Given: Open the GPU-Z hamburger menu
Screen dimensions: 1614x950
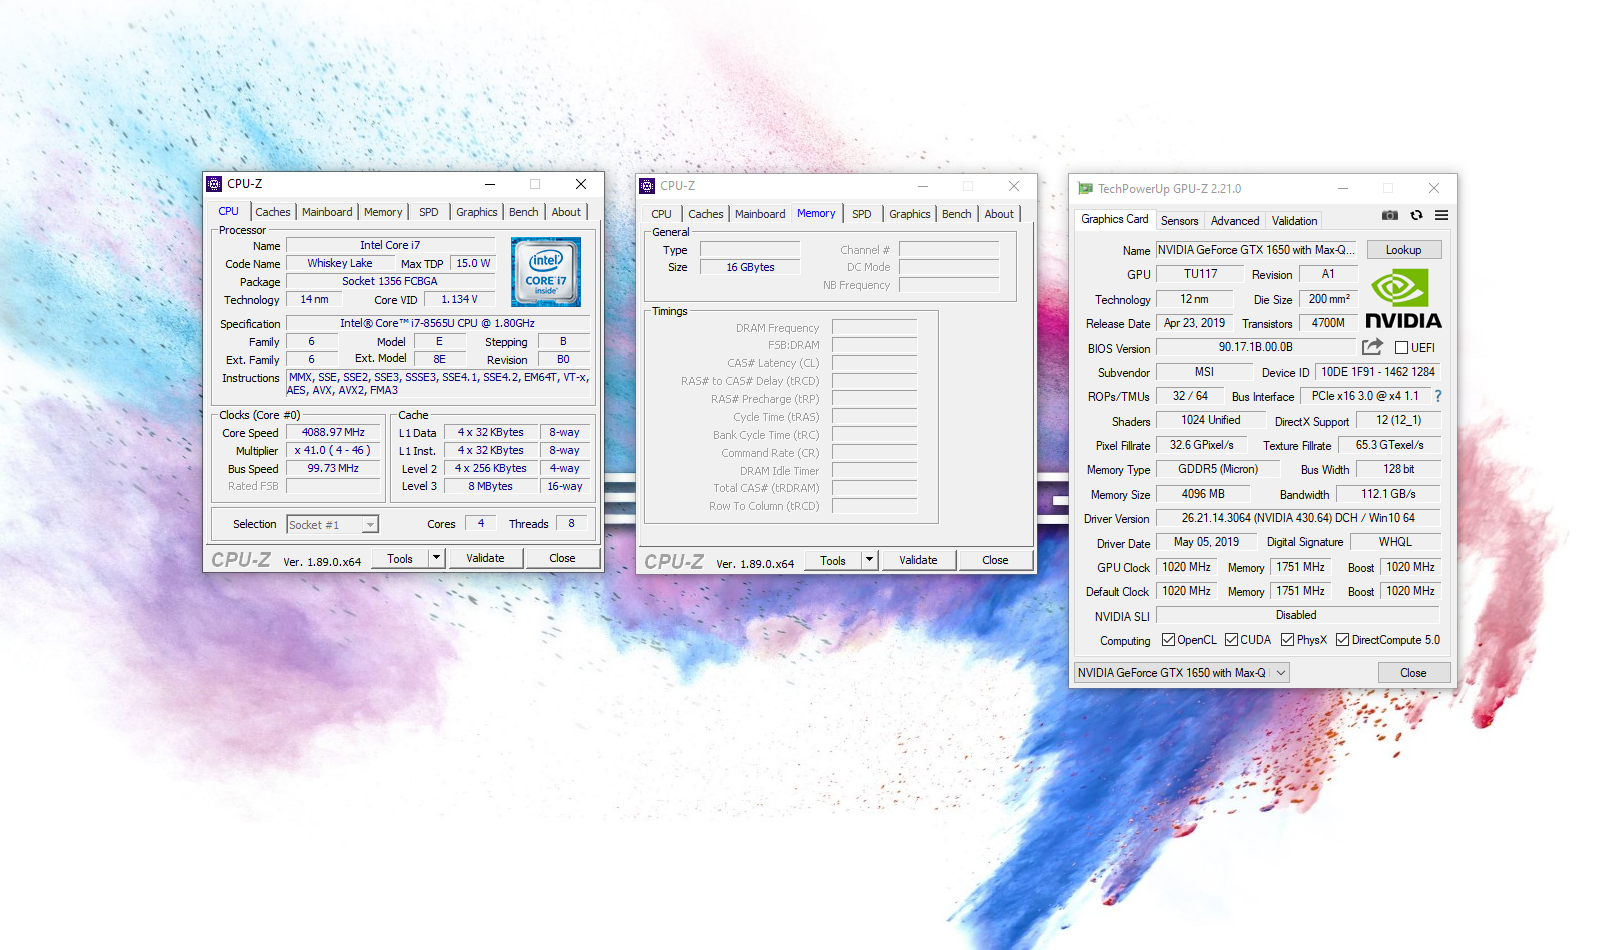Looking at the screenshot, I should [1441, 215].
